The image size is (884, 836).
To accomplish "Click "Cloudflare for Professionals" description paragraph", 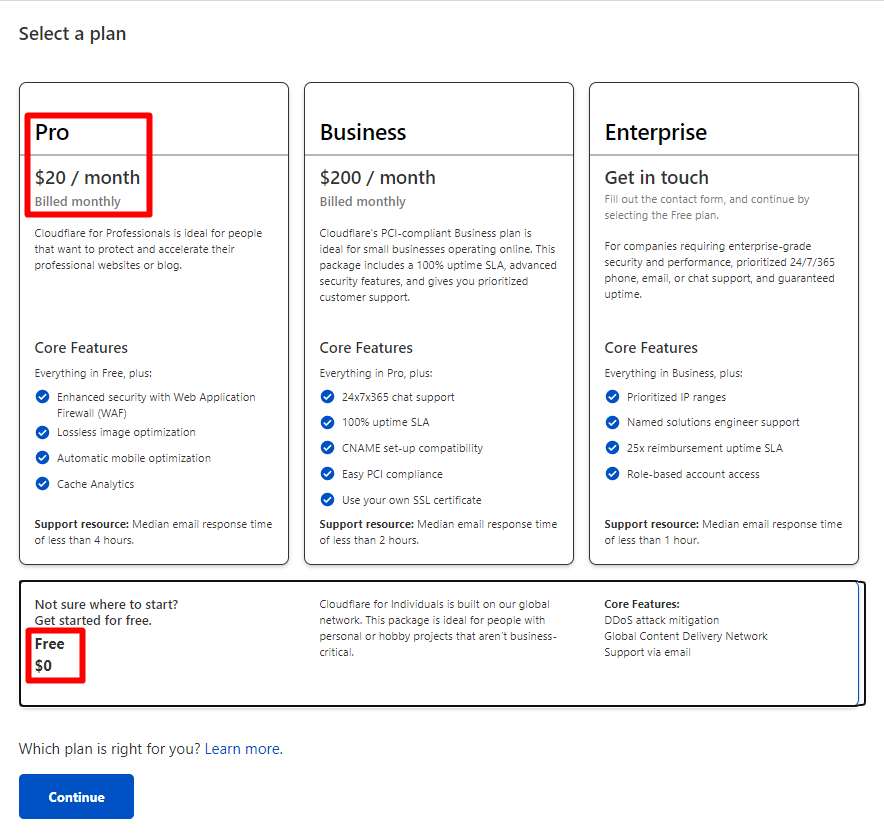I will click(148, 249).
